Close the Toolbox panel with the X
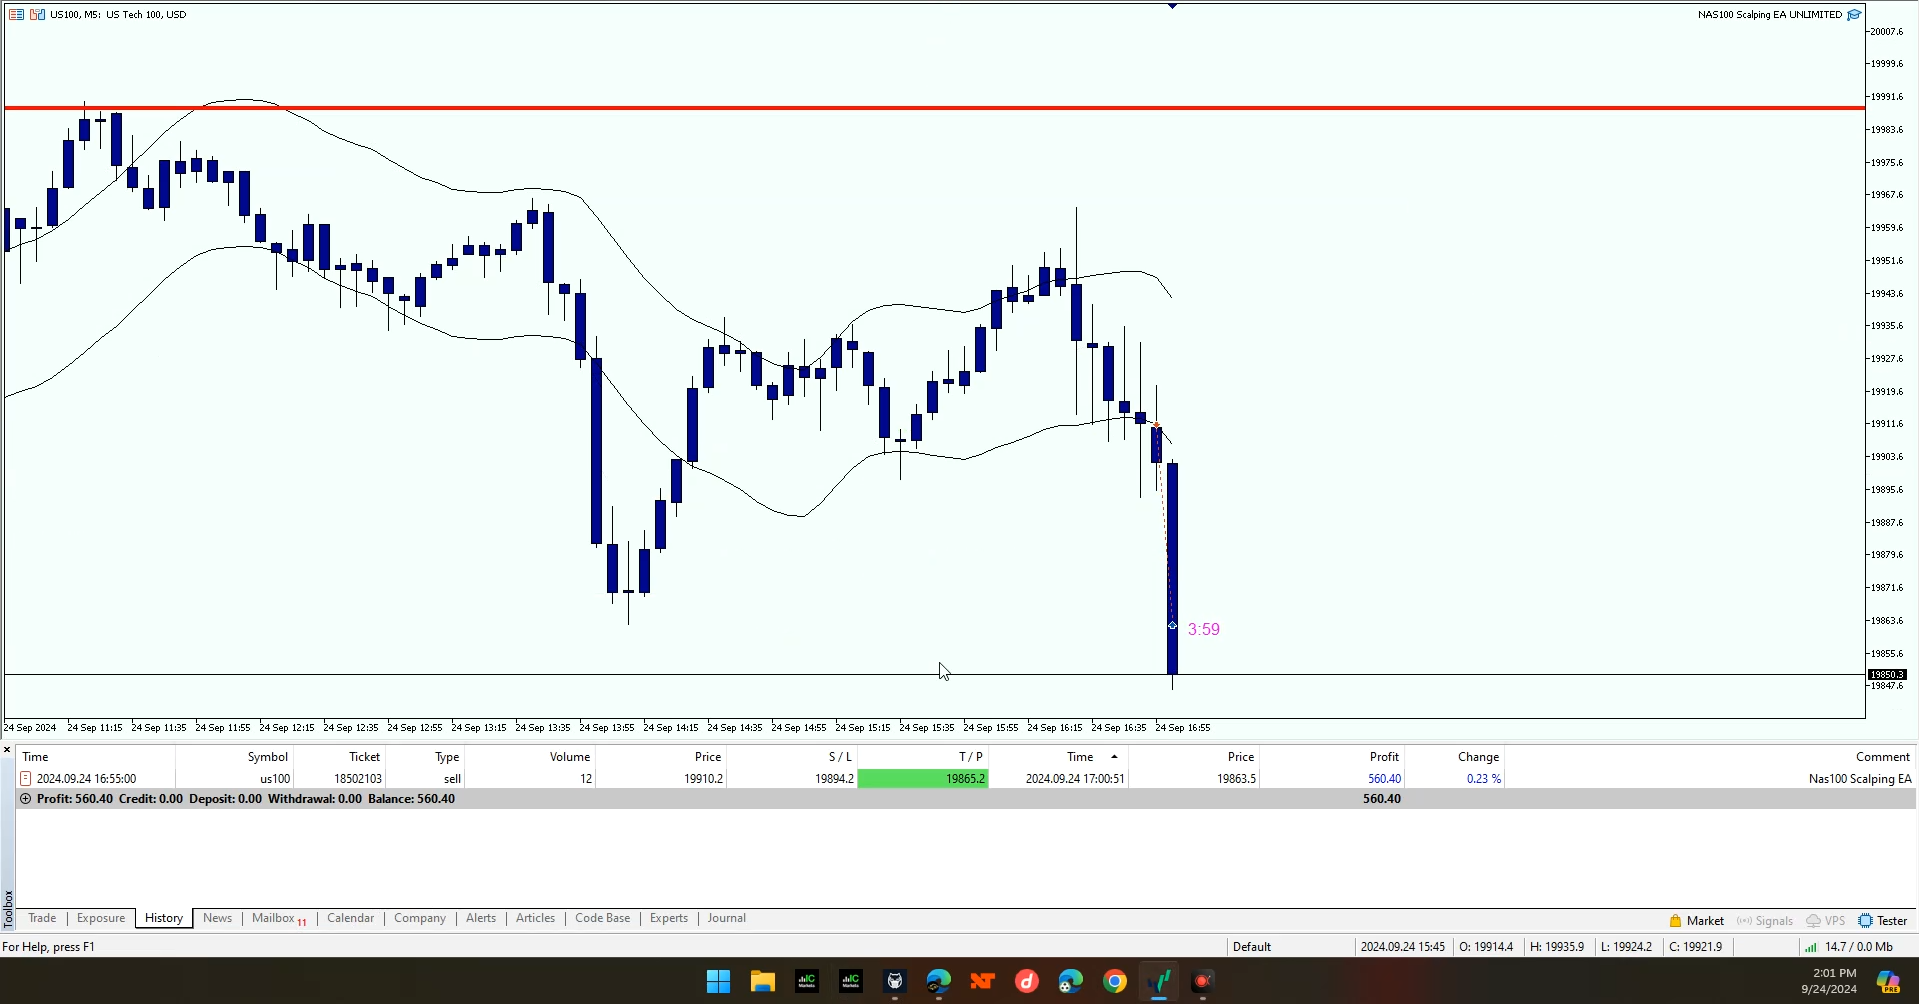Screen dimensions: 1919x1004 point(7,749)
